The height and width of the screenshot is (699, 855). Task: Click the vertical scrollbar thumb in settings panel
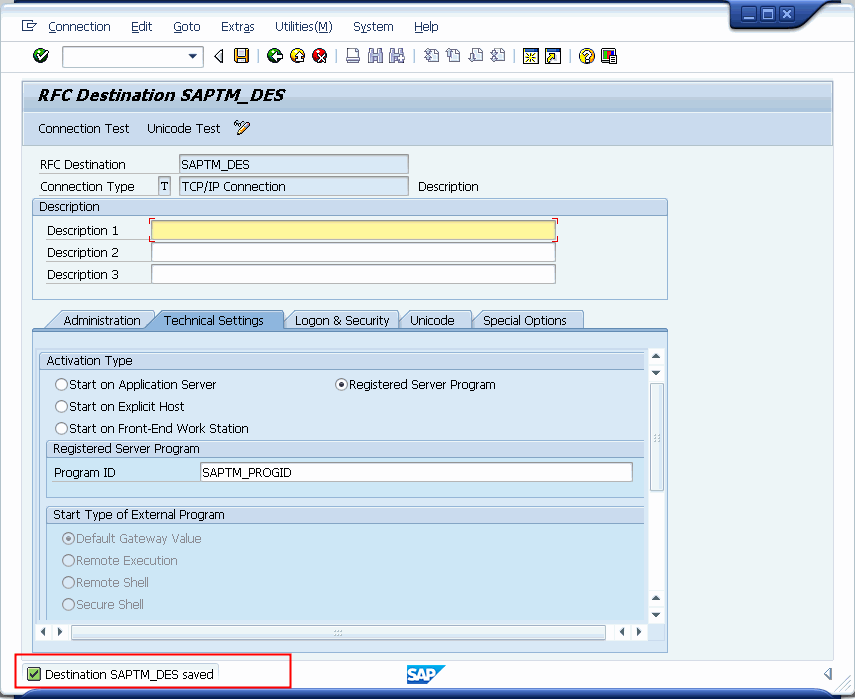(x=657, y=437)
